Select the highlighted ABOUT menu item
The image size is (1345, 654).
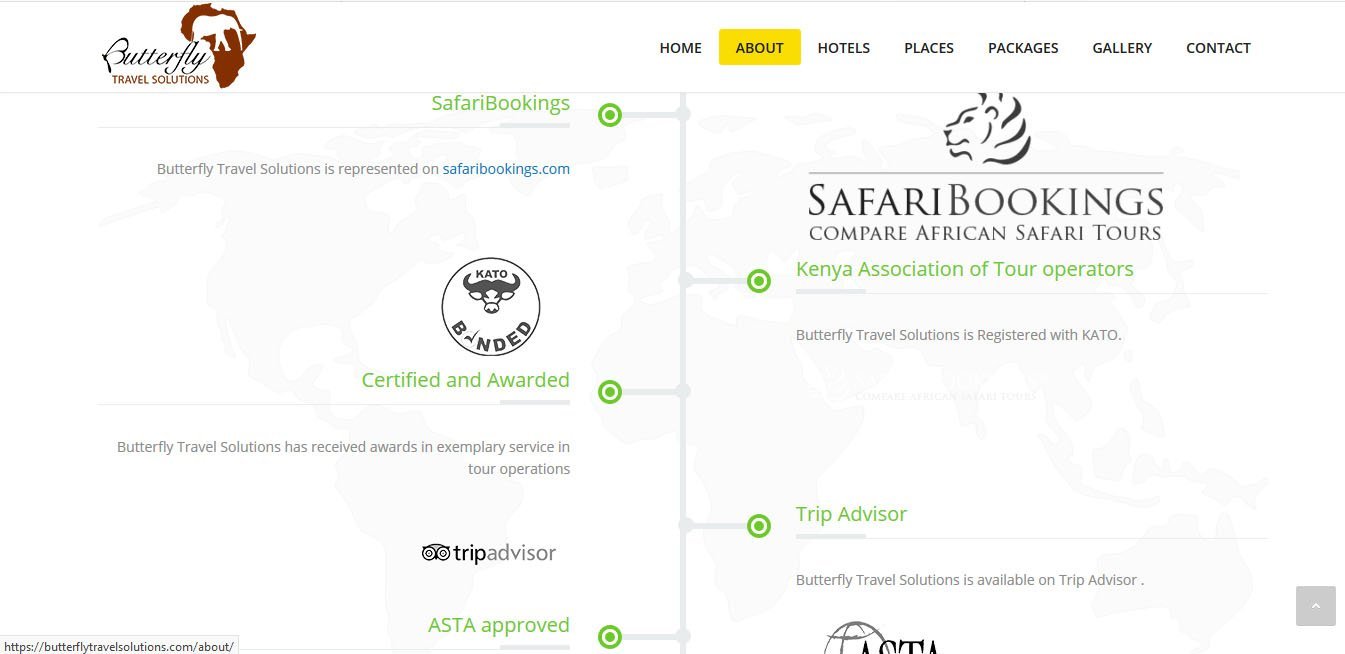coord(760,48)
